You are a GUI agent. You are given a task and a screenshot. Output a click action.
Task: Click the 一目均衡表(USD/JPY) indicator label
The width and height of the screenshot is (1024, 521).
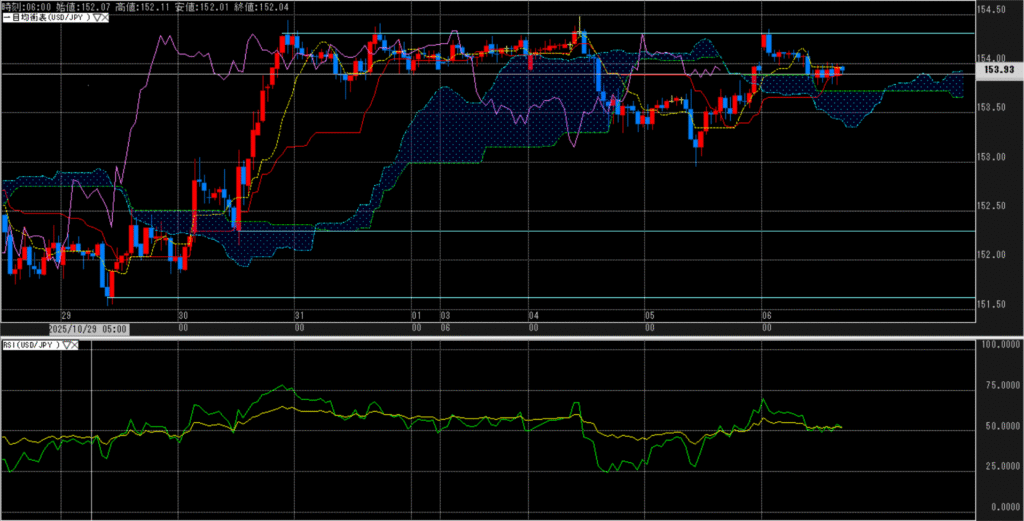click(46, 18)
